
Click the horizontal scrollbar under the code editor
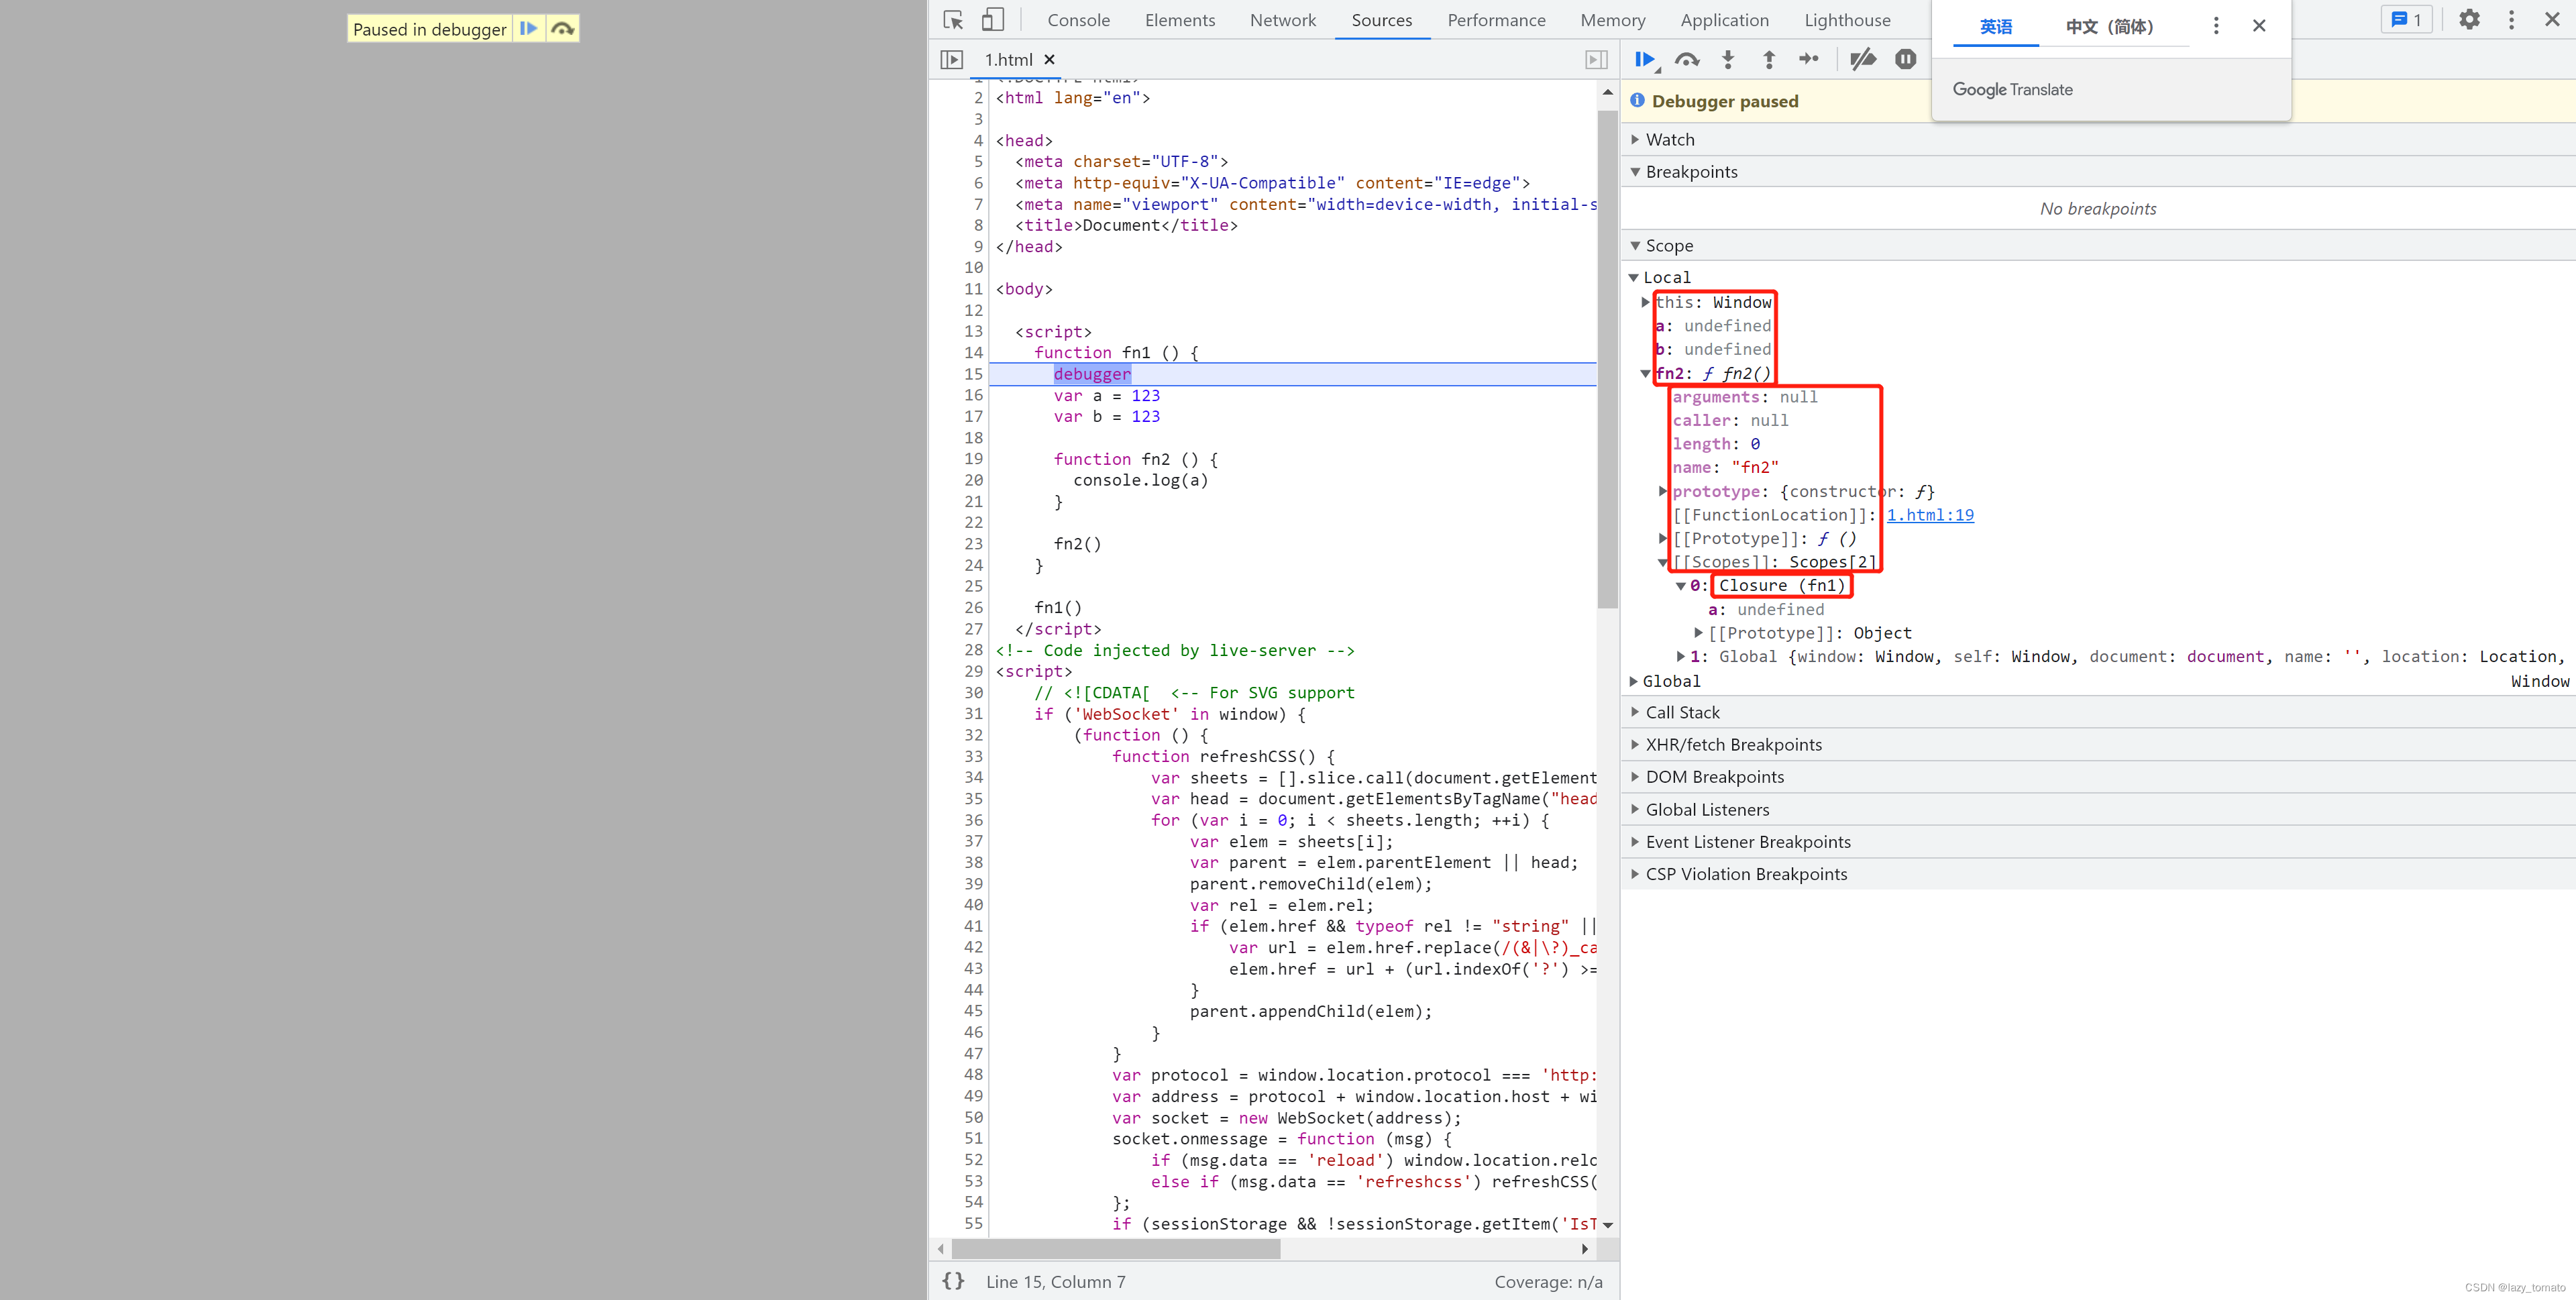1115,1249
